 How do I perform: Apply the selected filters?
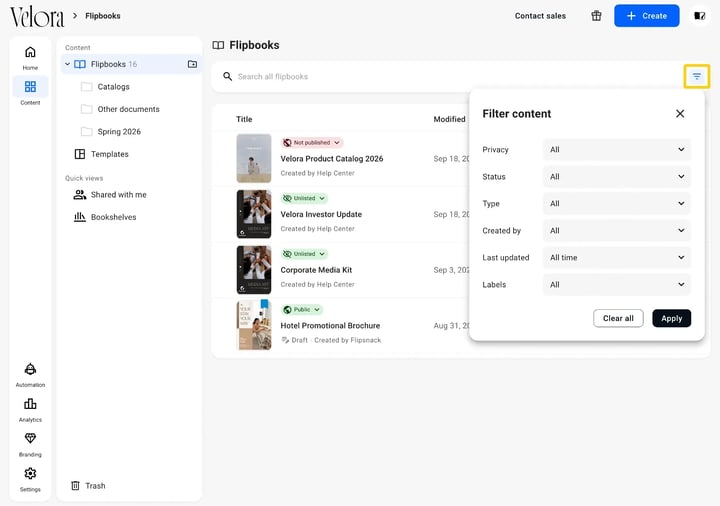pyautogui.click(x=671, y=318)
